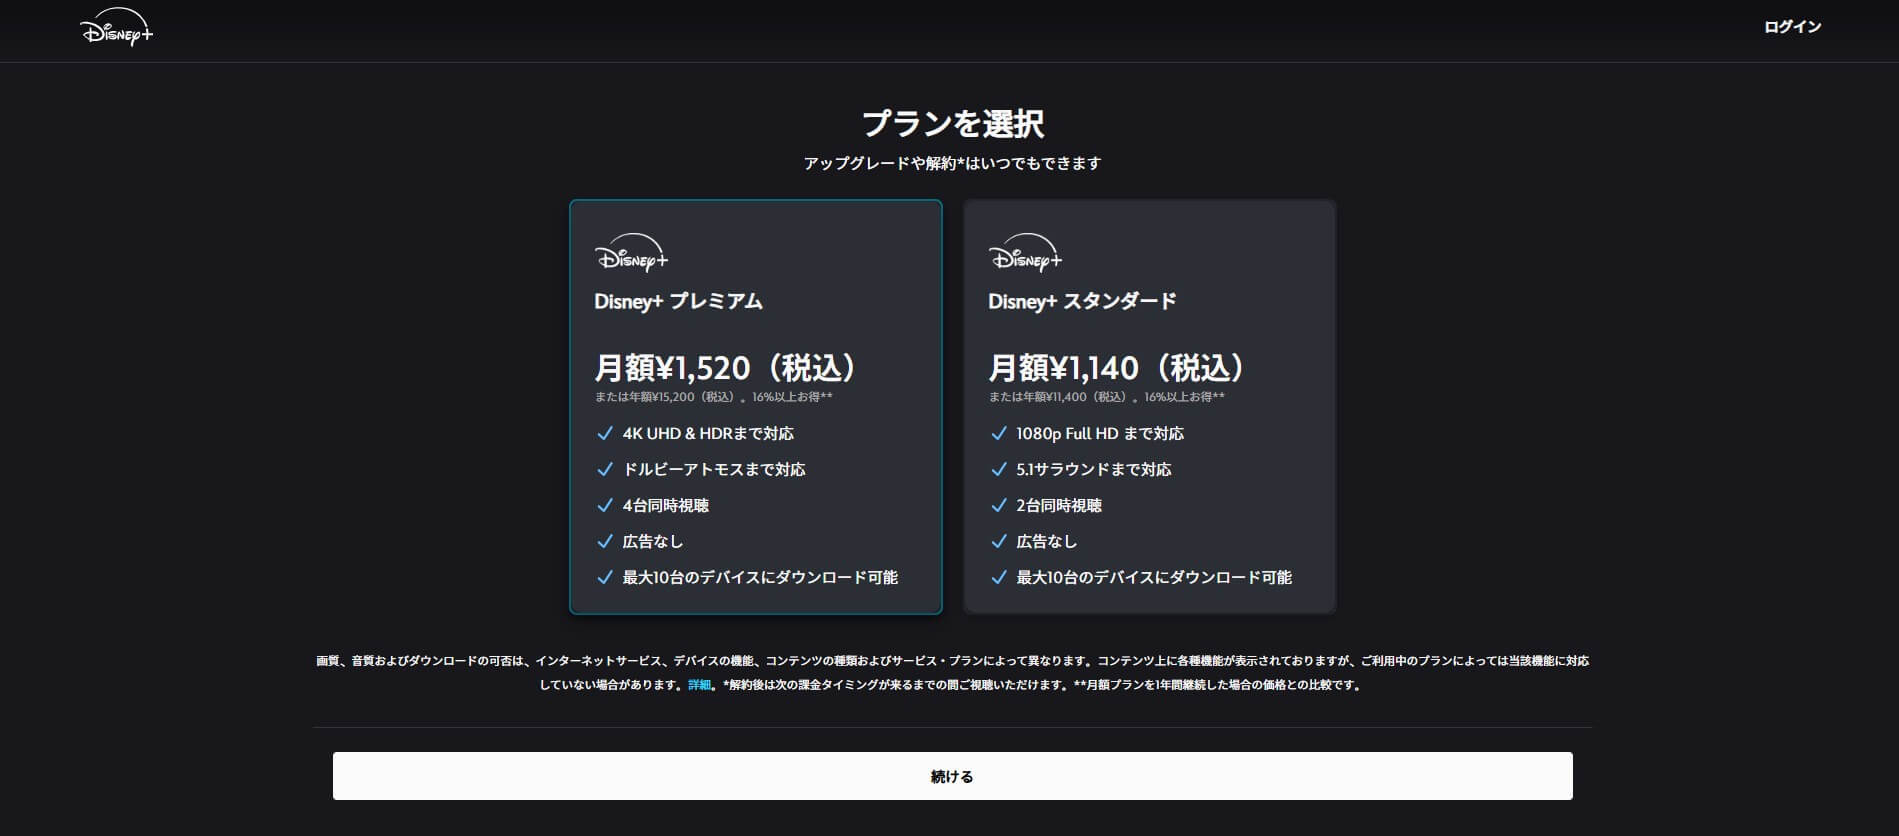Click the 月額¥1,140（税込） price
This screenshot has width=1899, height=836.
[1119, 368]
